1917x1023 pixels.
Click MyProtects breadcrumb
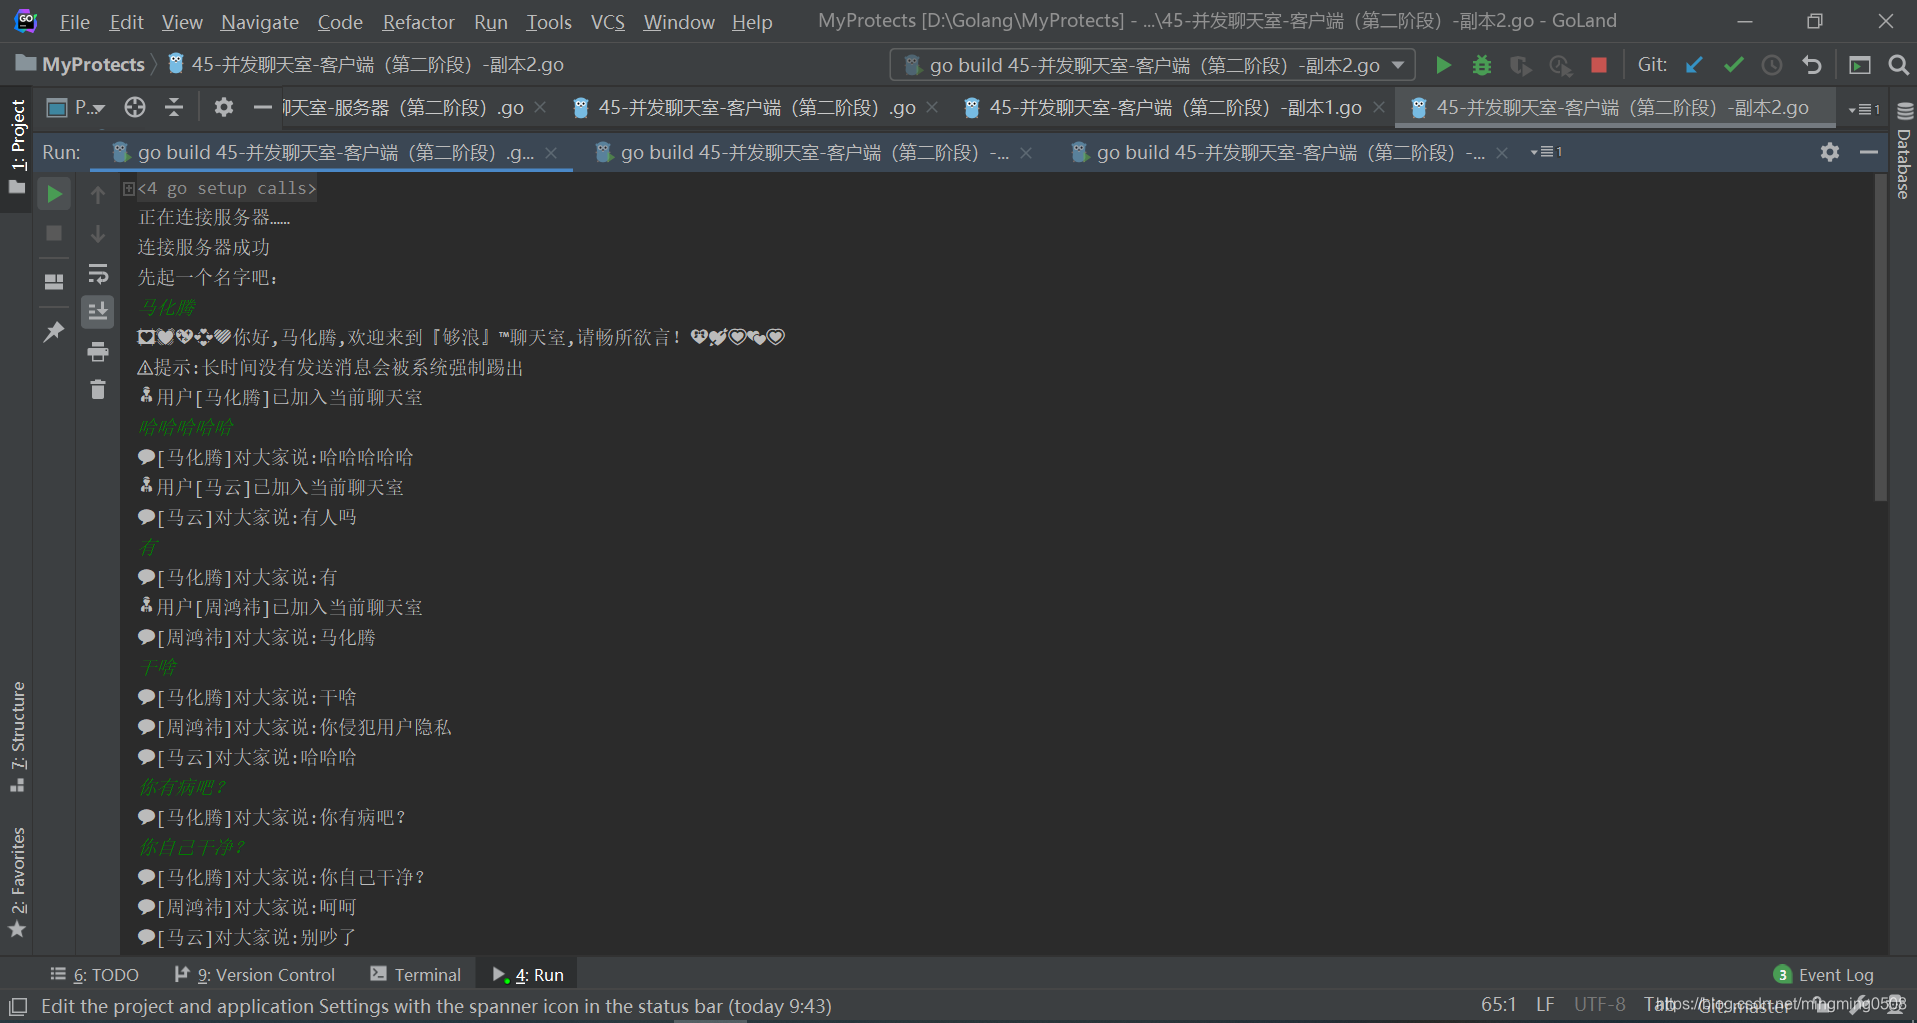coord(82,64)
